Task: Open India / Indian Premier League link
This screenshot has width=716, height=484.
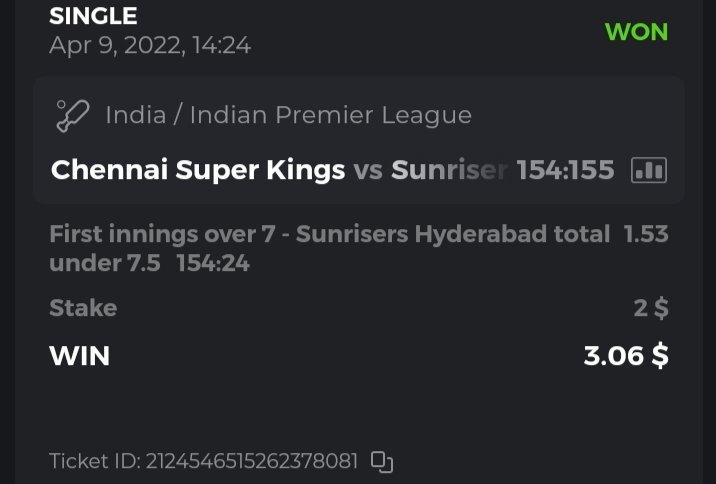Action: pos(288,115)
